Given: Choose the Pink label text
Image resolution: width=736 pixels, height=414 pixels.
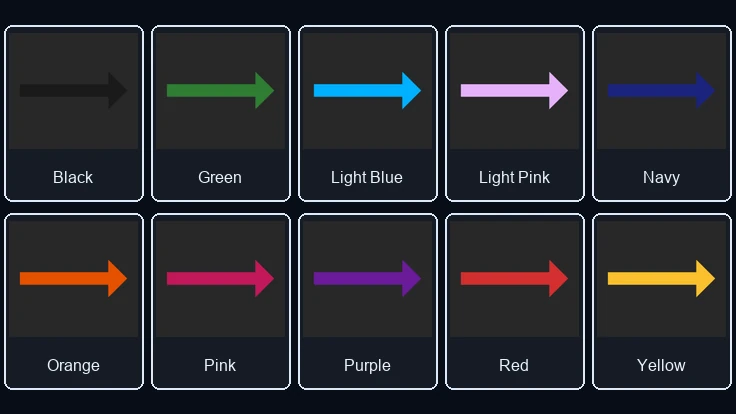Looking at the screenshot, I should tap(220, 365).
